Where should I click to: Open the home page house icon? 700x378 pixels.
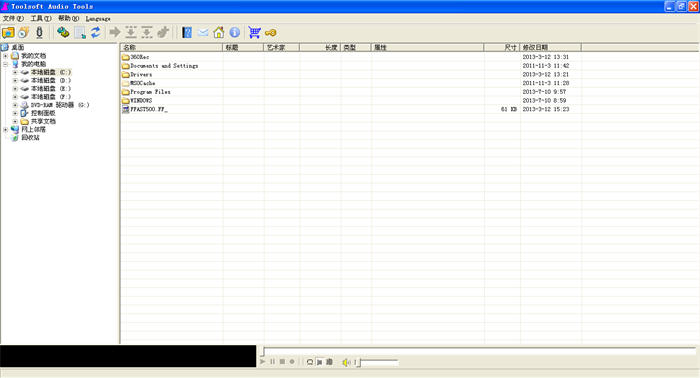(219, 32)
